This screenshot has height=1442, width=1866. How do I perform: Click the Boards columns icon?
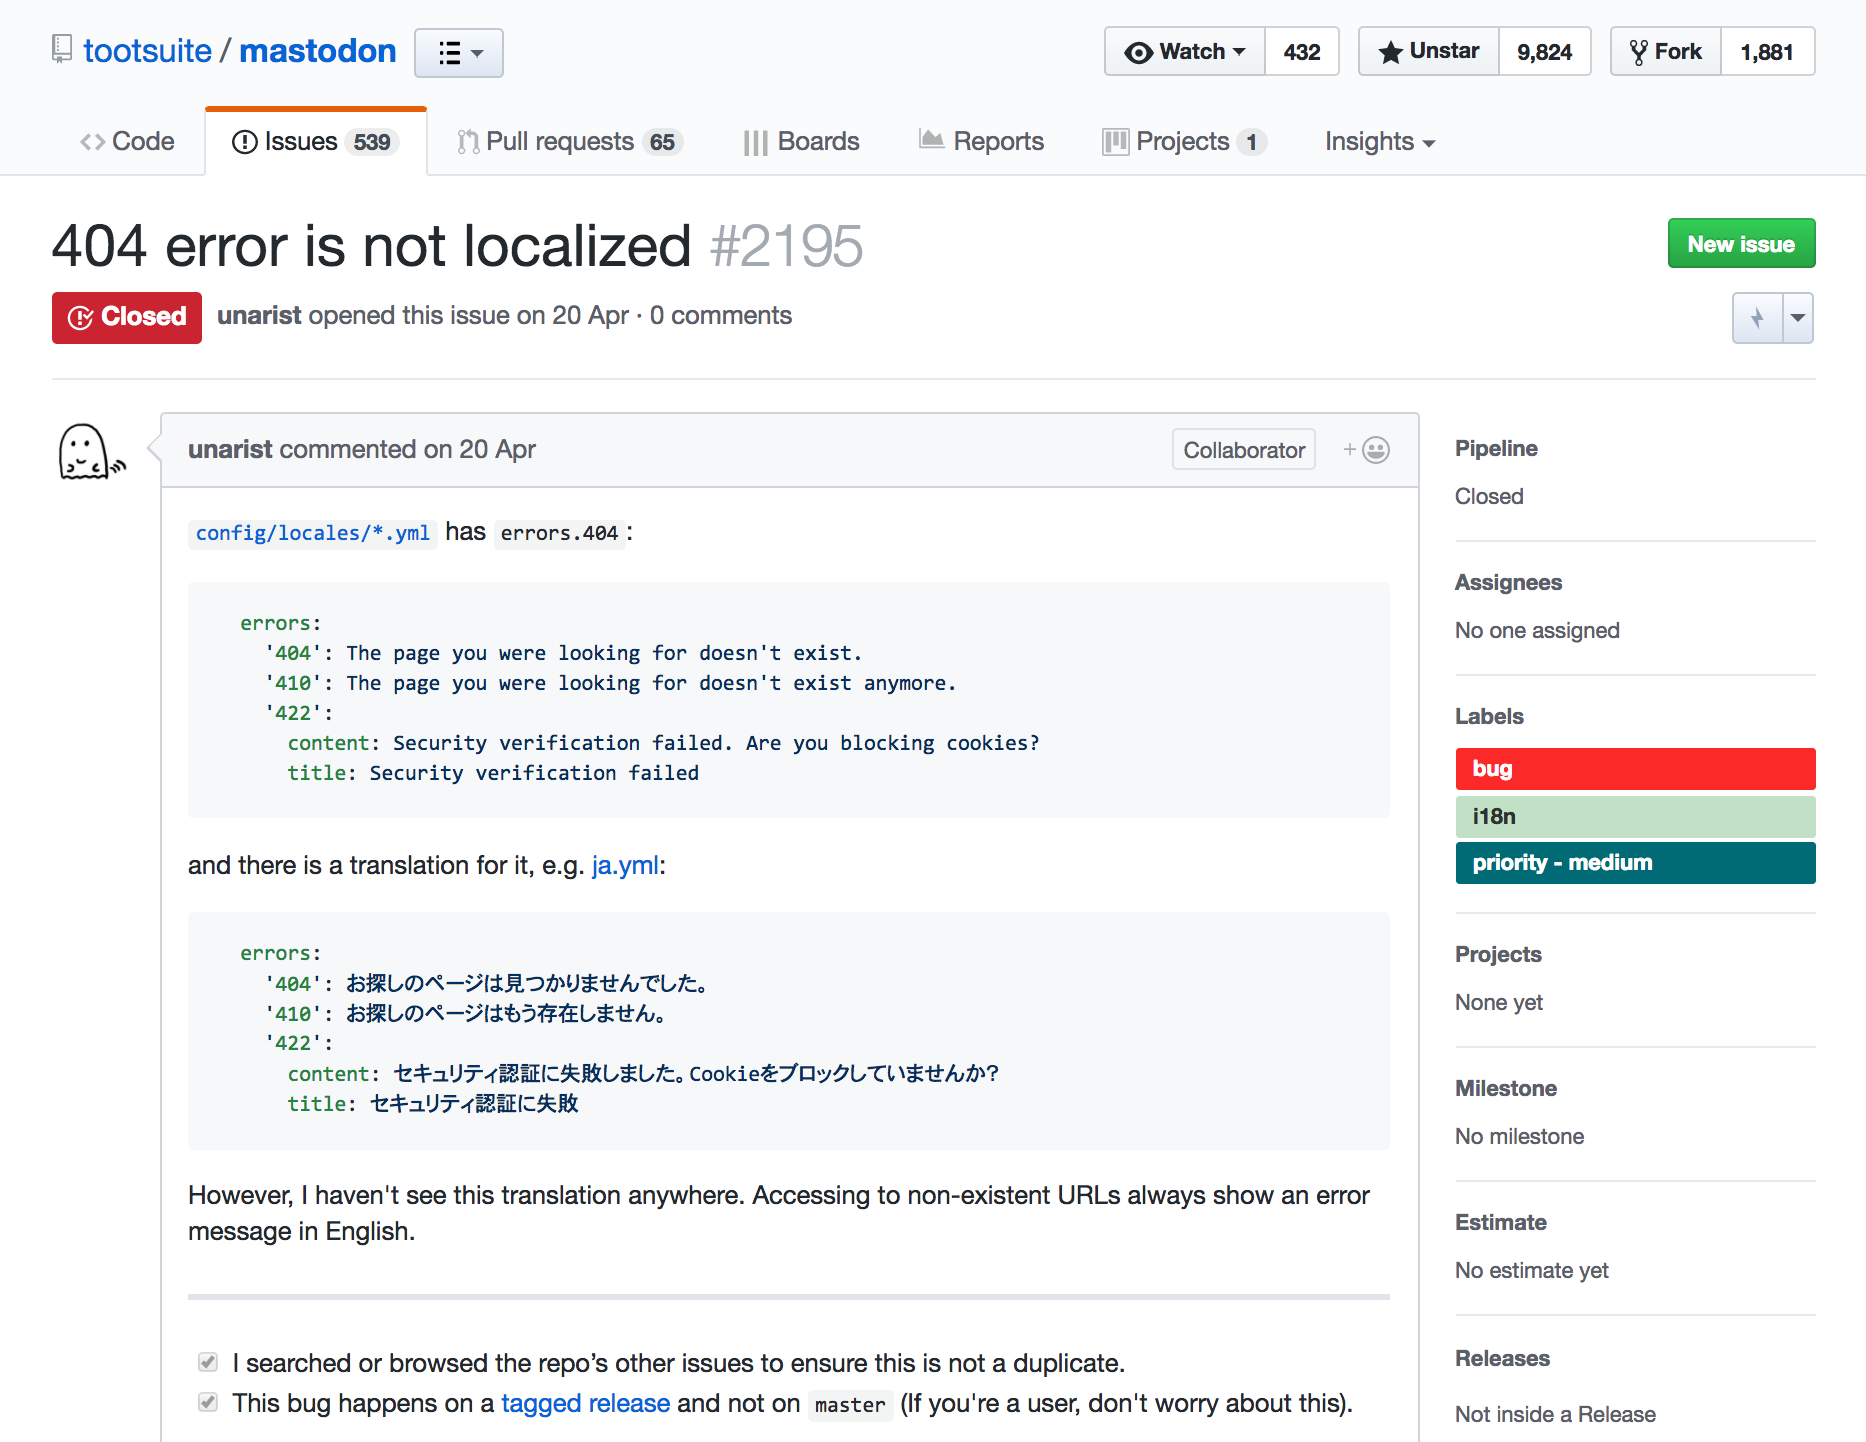(x=756, y=143)
